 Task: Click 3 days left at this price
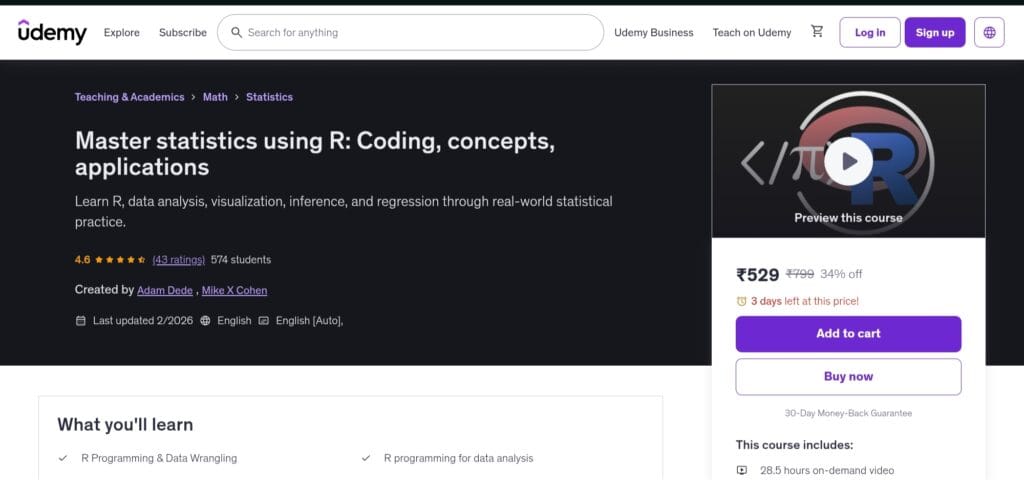(805, 302)
